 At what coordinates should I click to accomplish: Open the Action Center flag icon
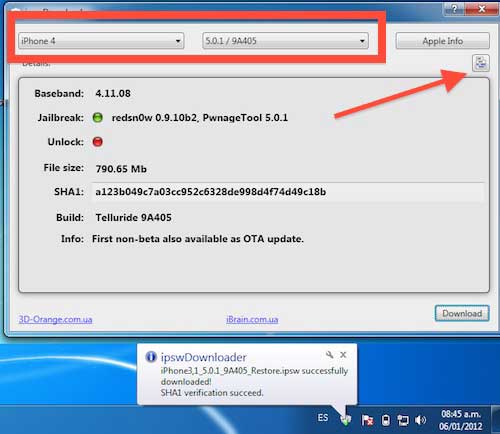coord(367,420)
